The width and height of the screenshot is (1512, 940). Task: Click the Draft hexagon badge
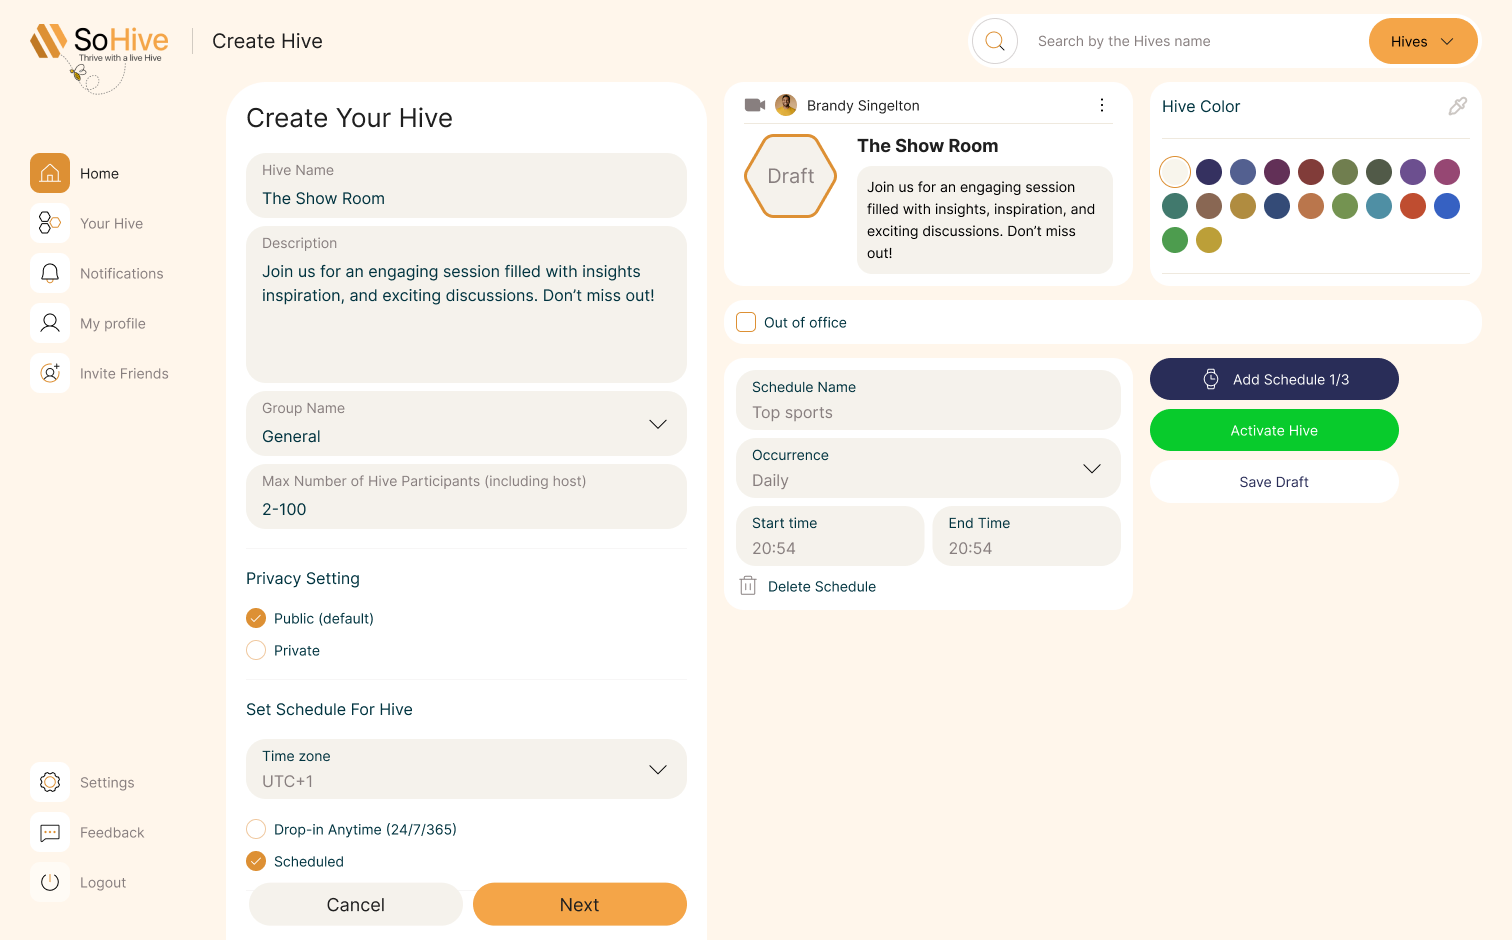pyautogui.click(x=791, y=176)
